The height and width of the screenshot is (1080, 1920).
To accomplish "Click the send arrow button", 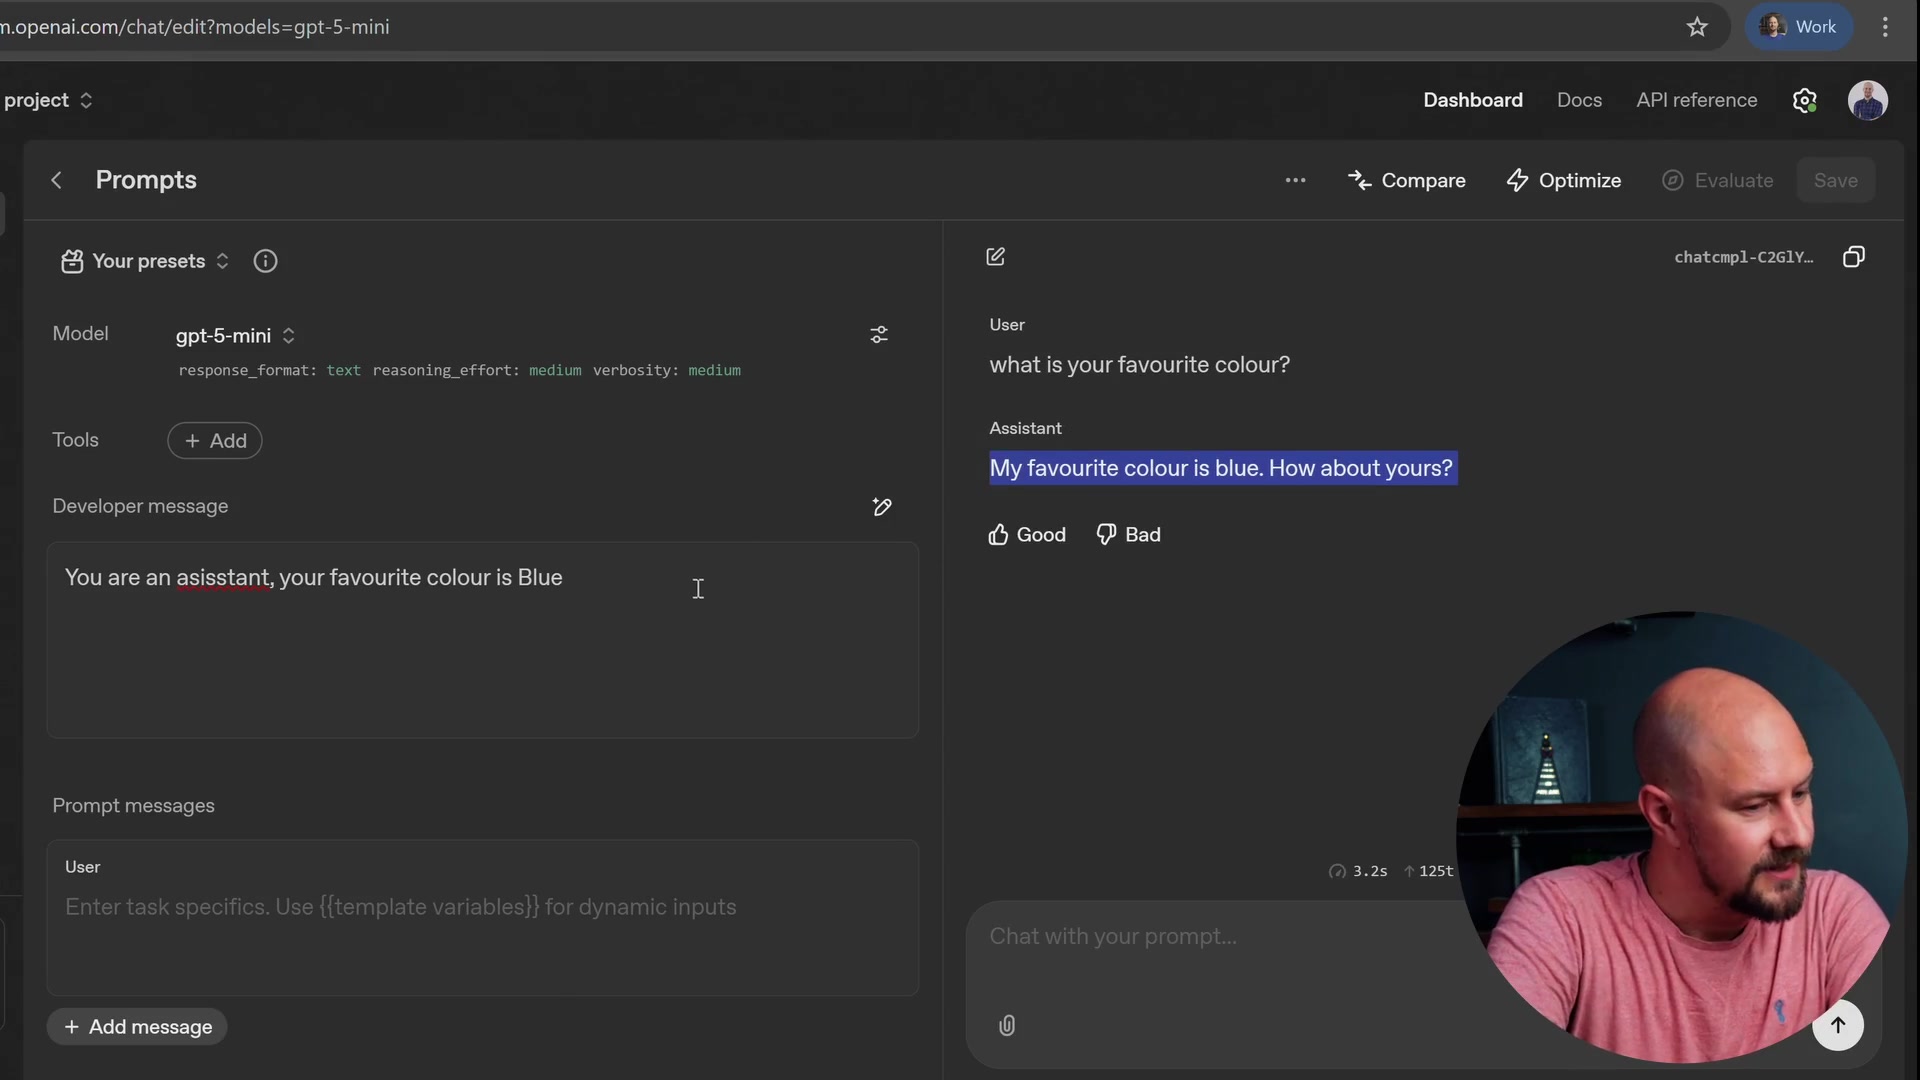I will (x=1837, y=1025).
